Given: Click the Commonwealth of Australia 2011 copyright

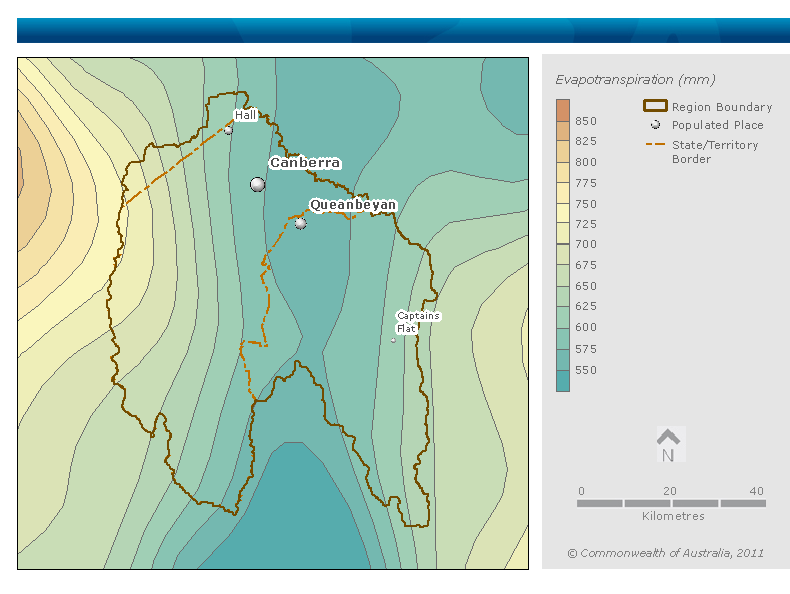Looking at the screenshot, I should [x=666, y=553].
